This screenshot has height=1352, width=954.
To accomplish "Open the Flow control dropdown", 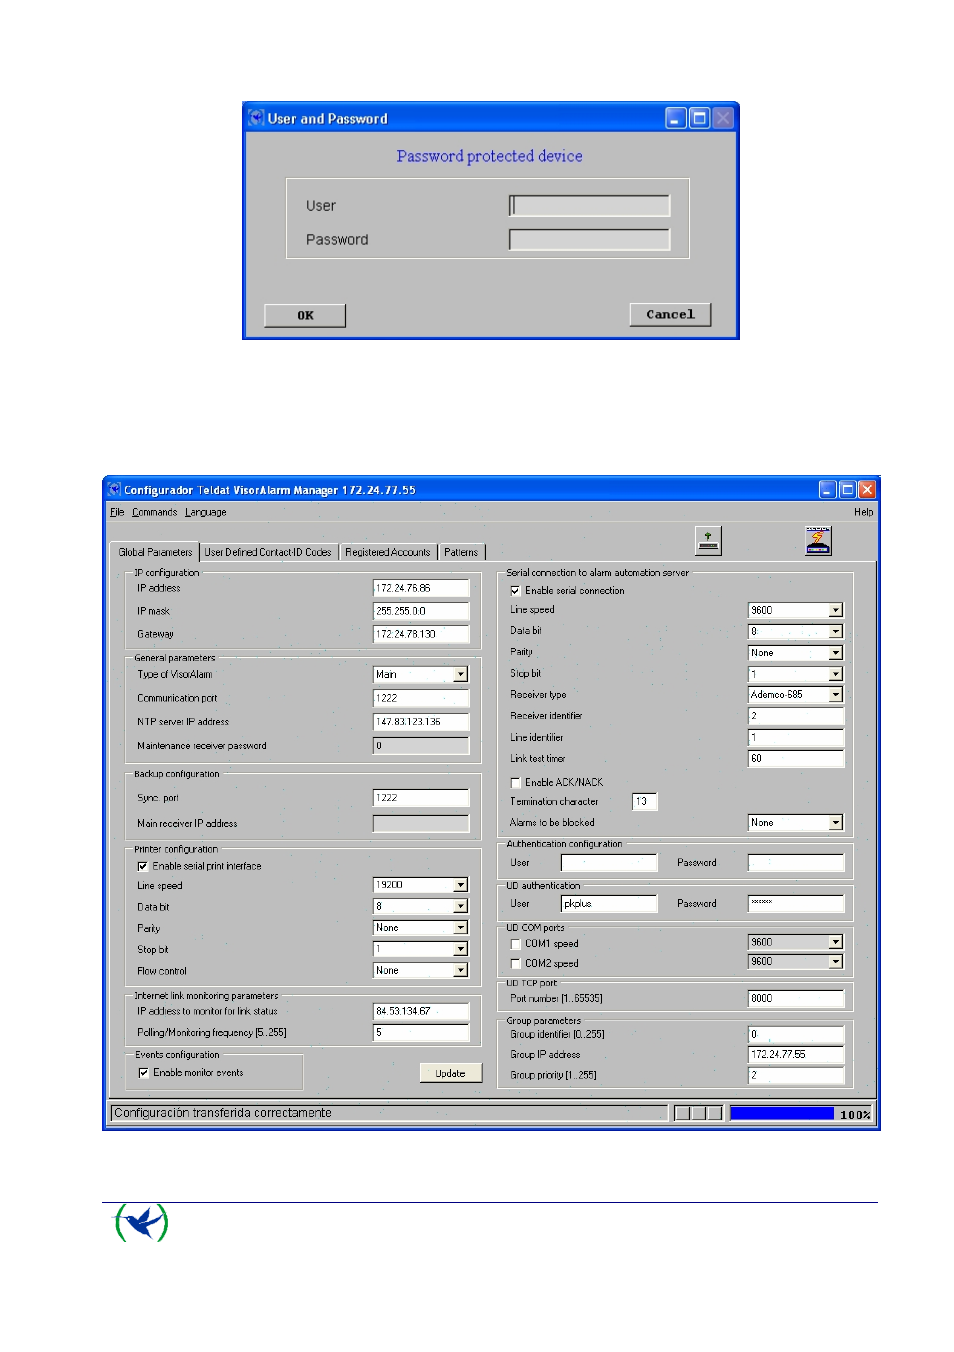I will (461, 970).
